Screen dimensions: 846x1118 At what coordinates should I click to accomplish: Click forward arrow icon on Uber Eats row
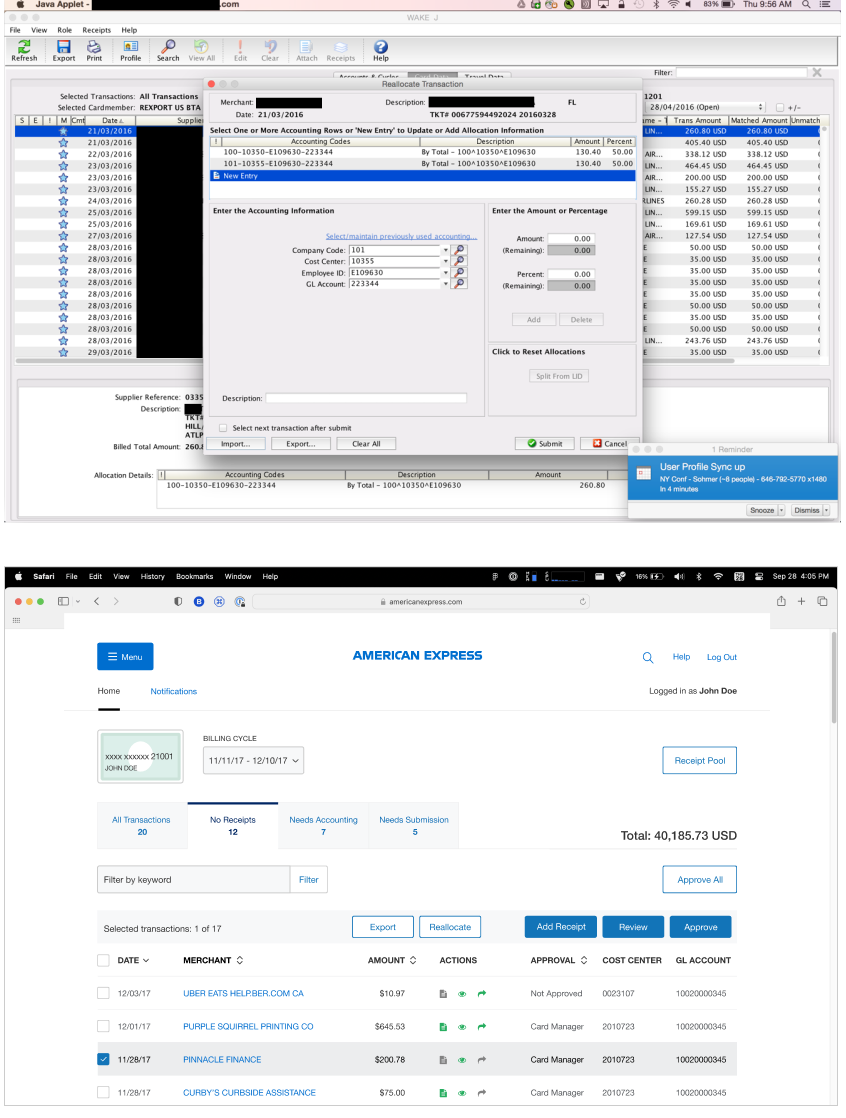482,993
